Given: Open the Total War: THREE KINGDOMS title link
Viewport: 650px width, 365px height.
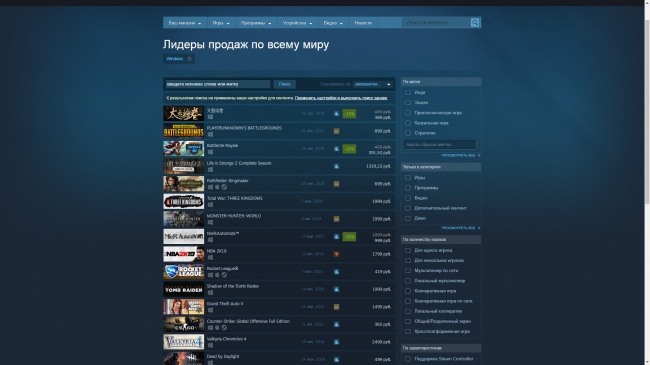Looking at the screenshot, I should click(235, 198).
